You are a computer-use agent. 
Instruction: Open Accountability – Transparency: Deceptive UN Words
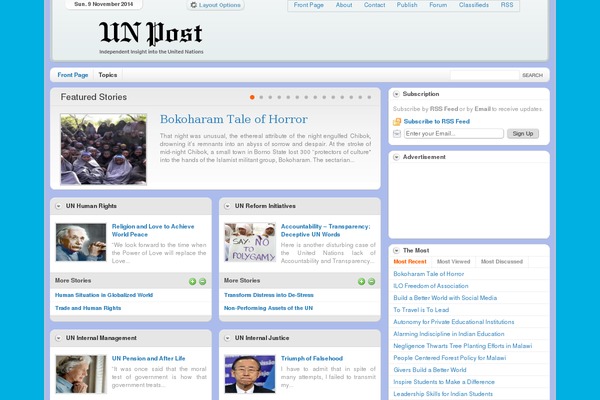tap(326, 230)
